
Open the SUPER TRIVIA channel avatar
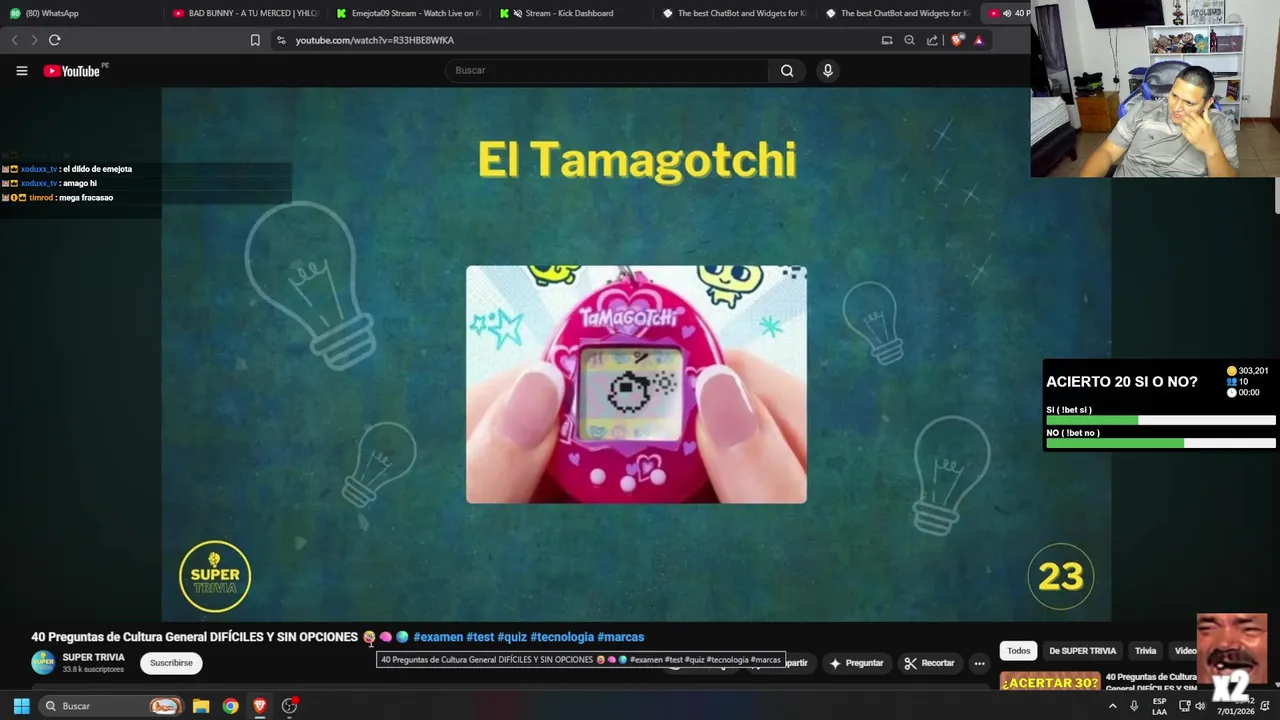43,663
